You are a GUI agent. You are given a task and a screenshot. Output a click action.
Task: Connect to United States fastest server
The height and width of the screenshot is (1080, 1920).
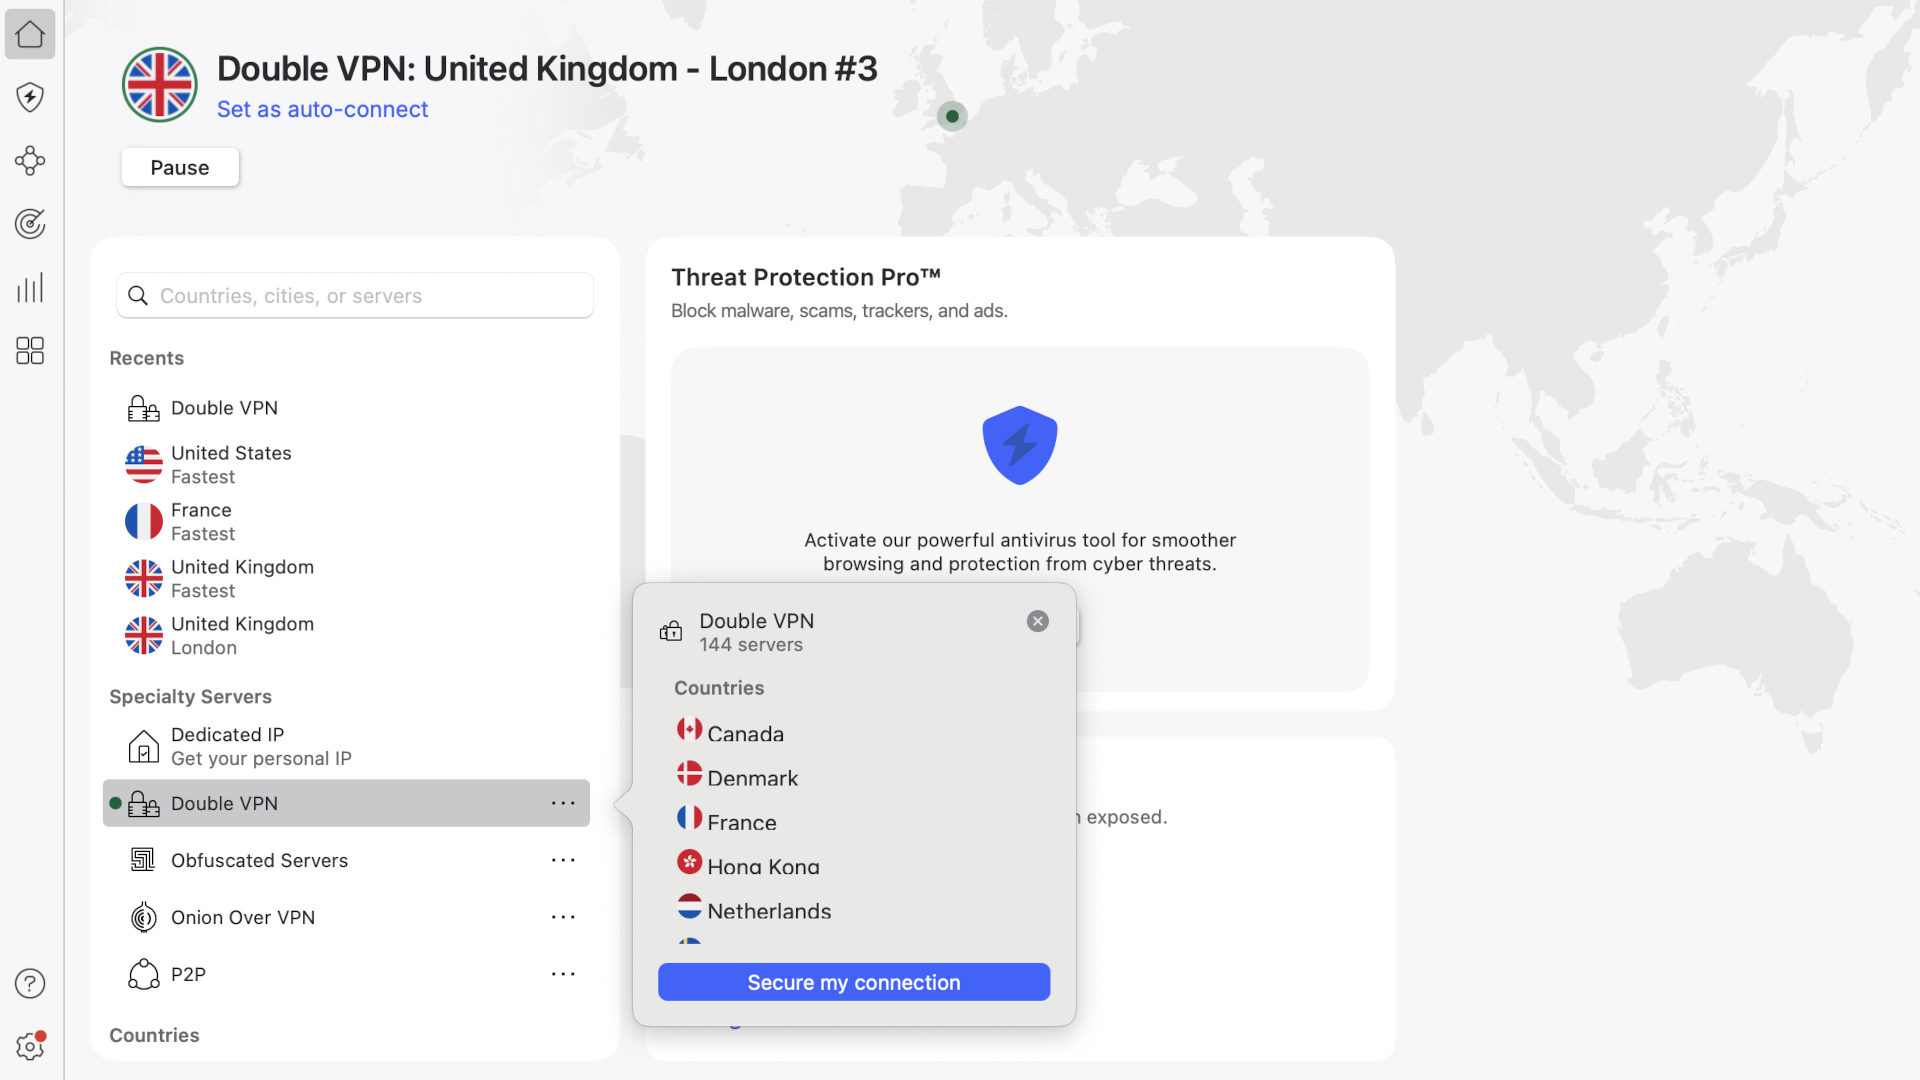click(x=231, y=463)
